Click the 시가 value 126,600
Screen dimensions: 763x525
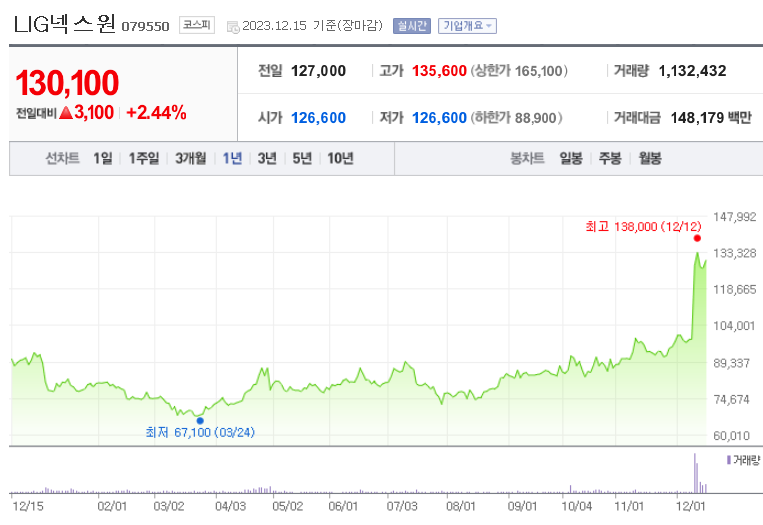(x=318, y=118)
